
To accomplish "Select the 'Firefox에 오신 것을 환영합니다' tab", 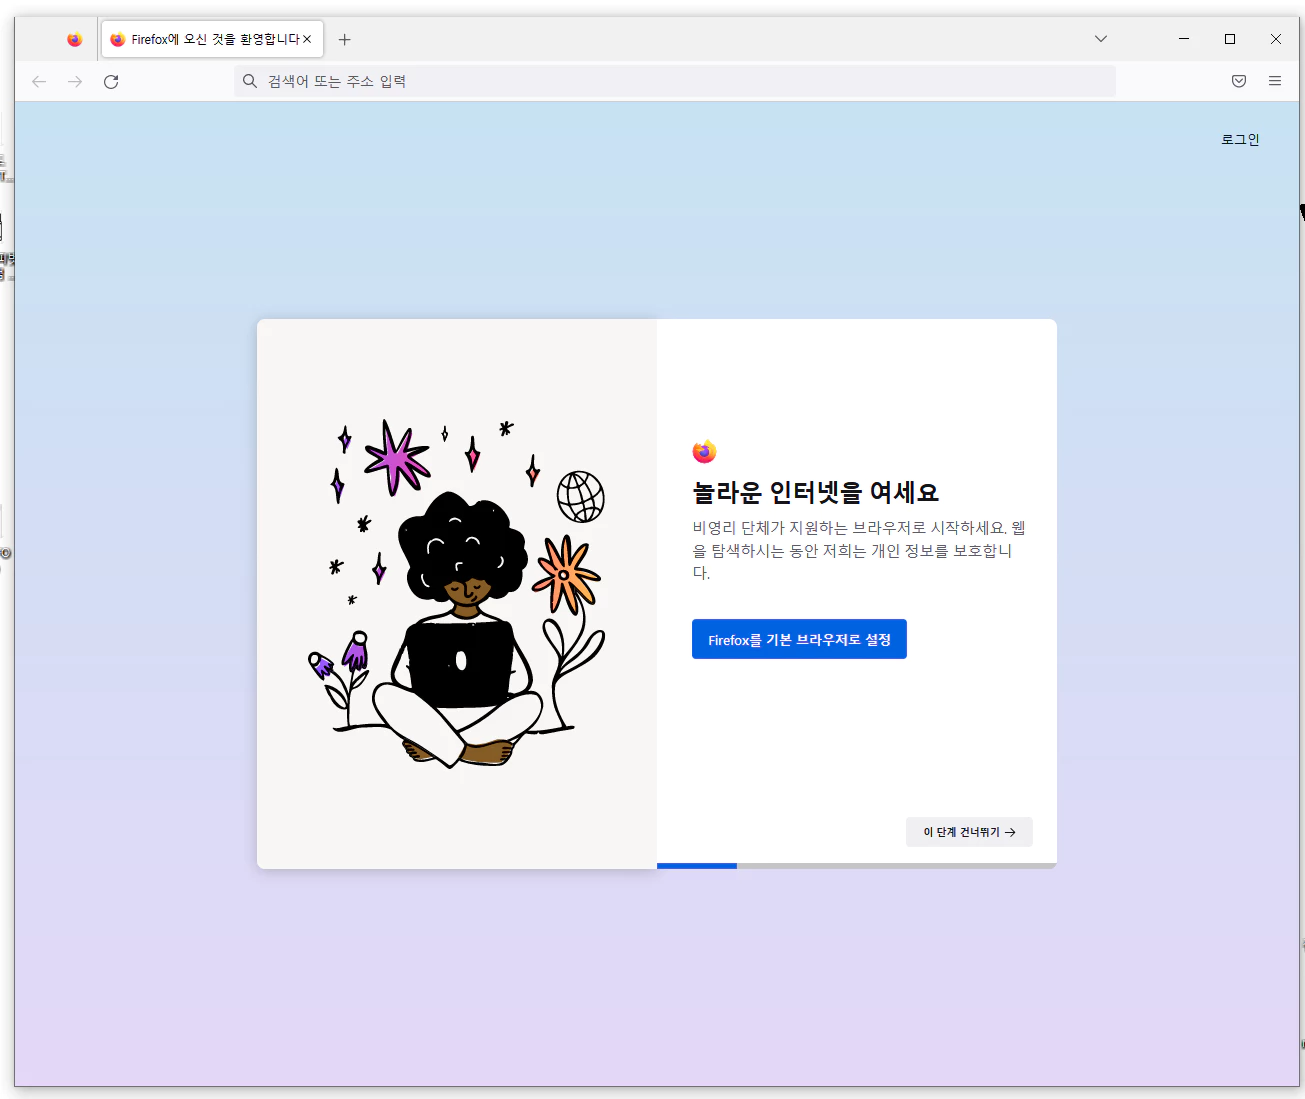I will pos(212,40).
